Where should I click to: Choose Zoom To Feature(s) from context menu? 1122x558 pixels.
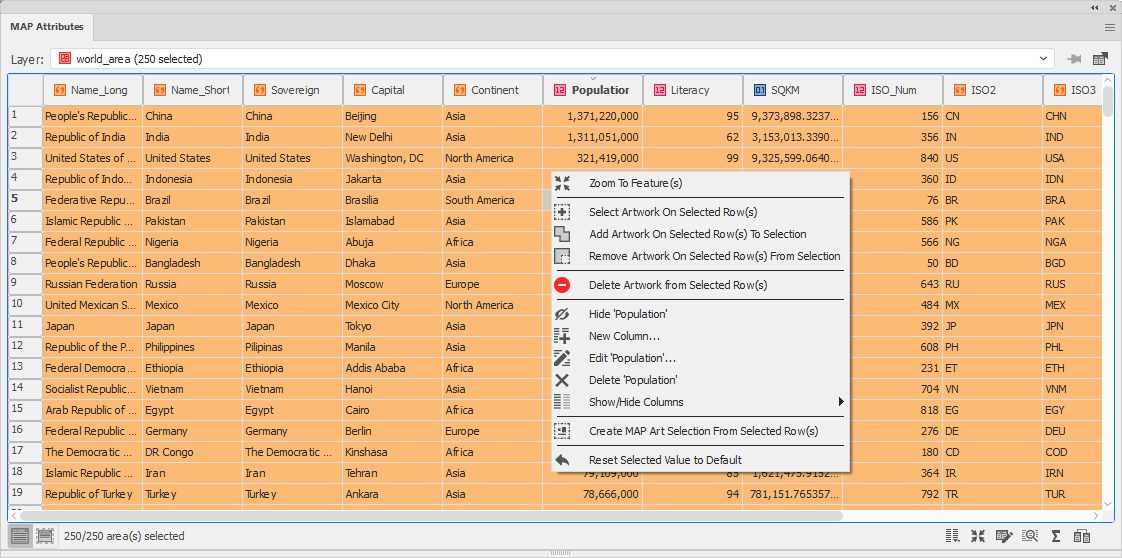701,183
